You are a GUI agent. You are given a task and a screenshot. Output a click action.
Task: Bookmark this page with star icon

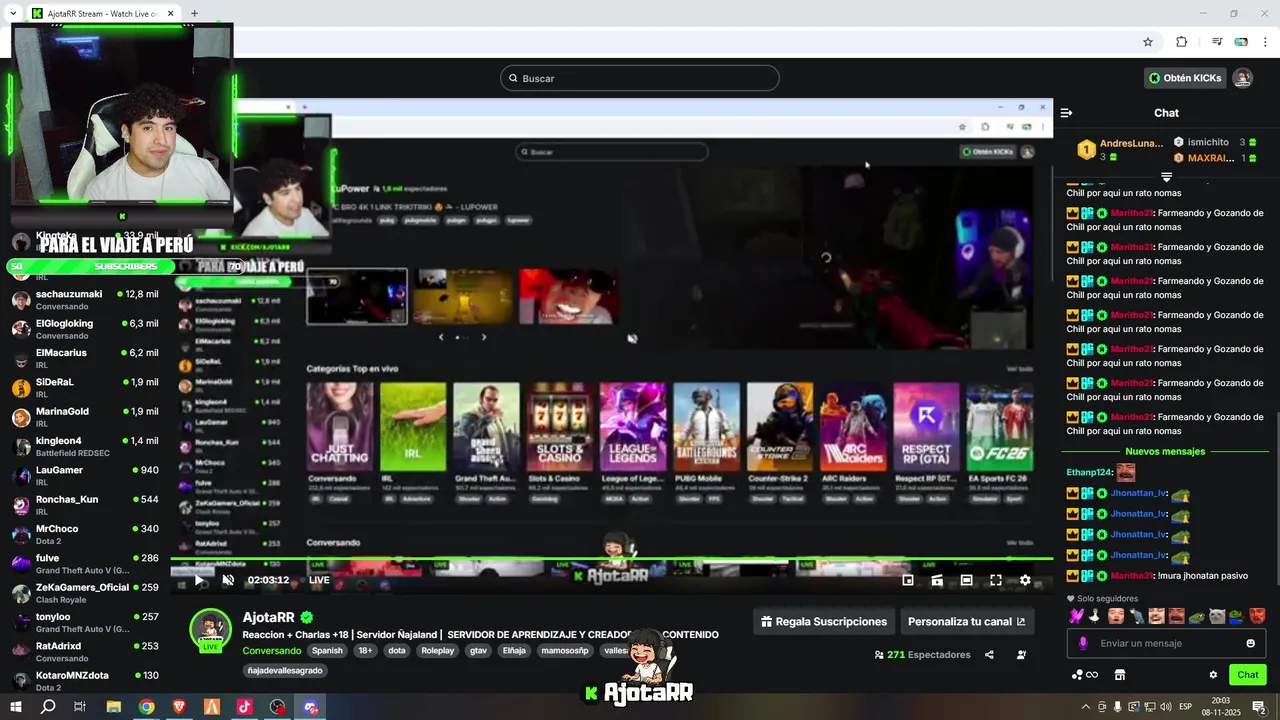1148,42
